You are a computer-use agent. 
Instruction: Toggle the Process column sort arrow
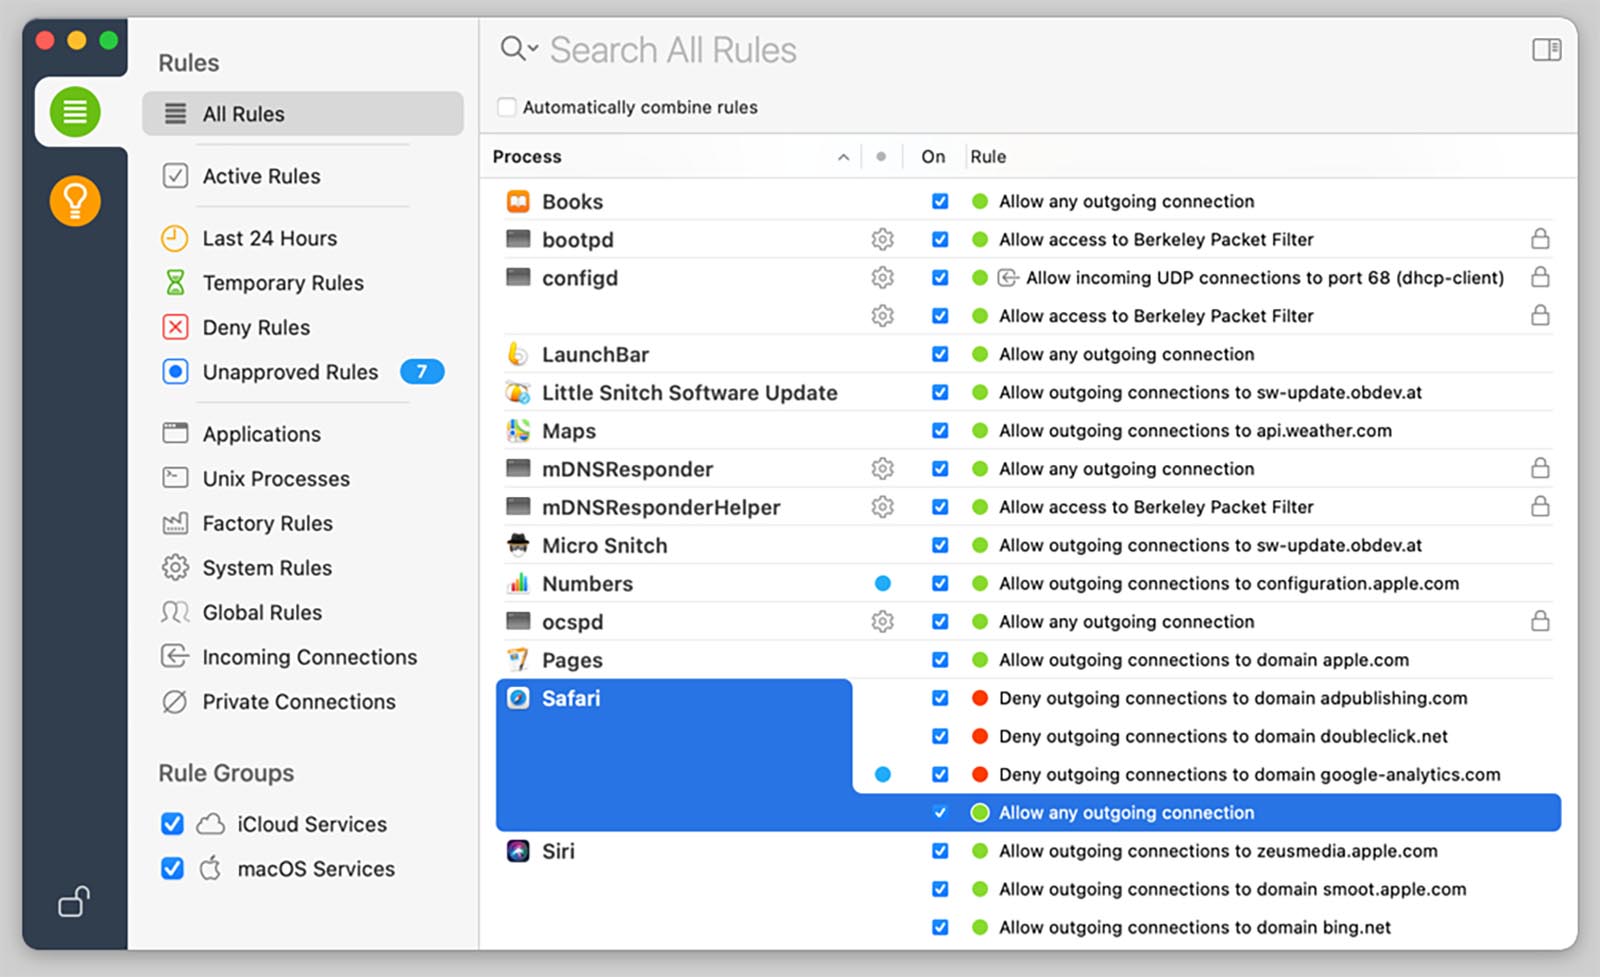(x=843, y=157)
